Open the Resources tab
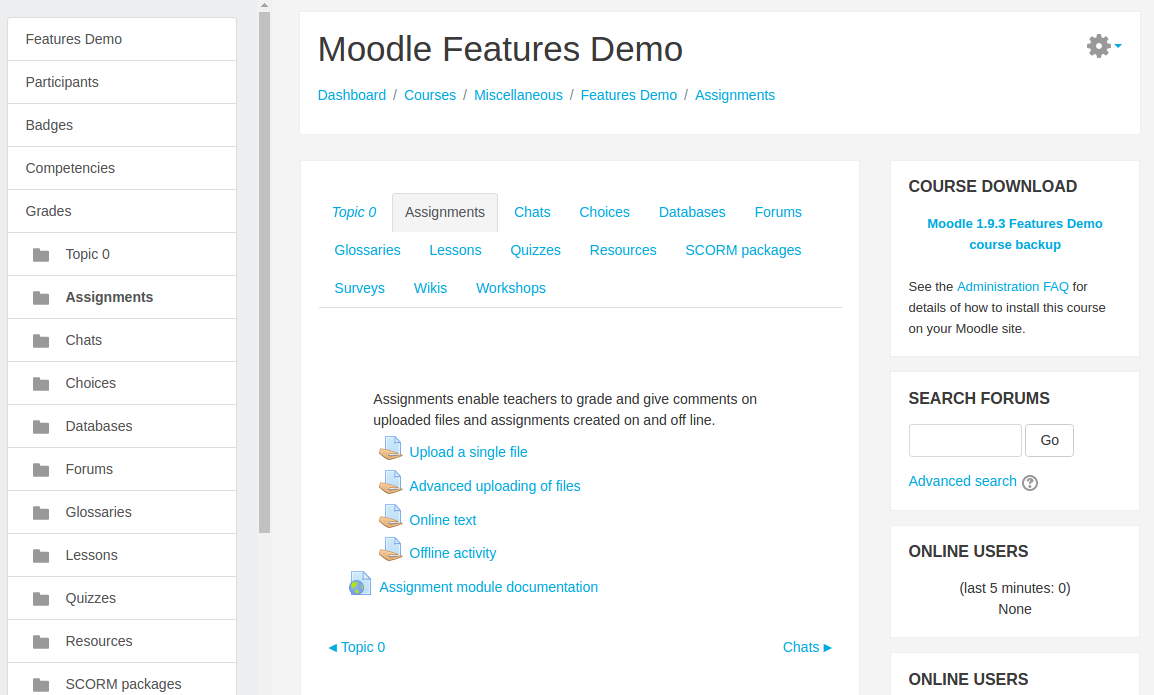Image resolution: width=1154 pixels, height=695 pixels. coord(623,250)
